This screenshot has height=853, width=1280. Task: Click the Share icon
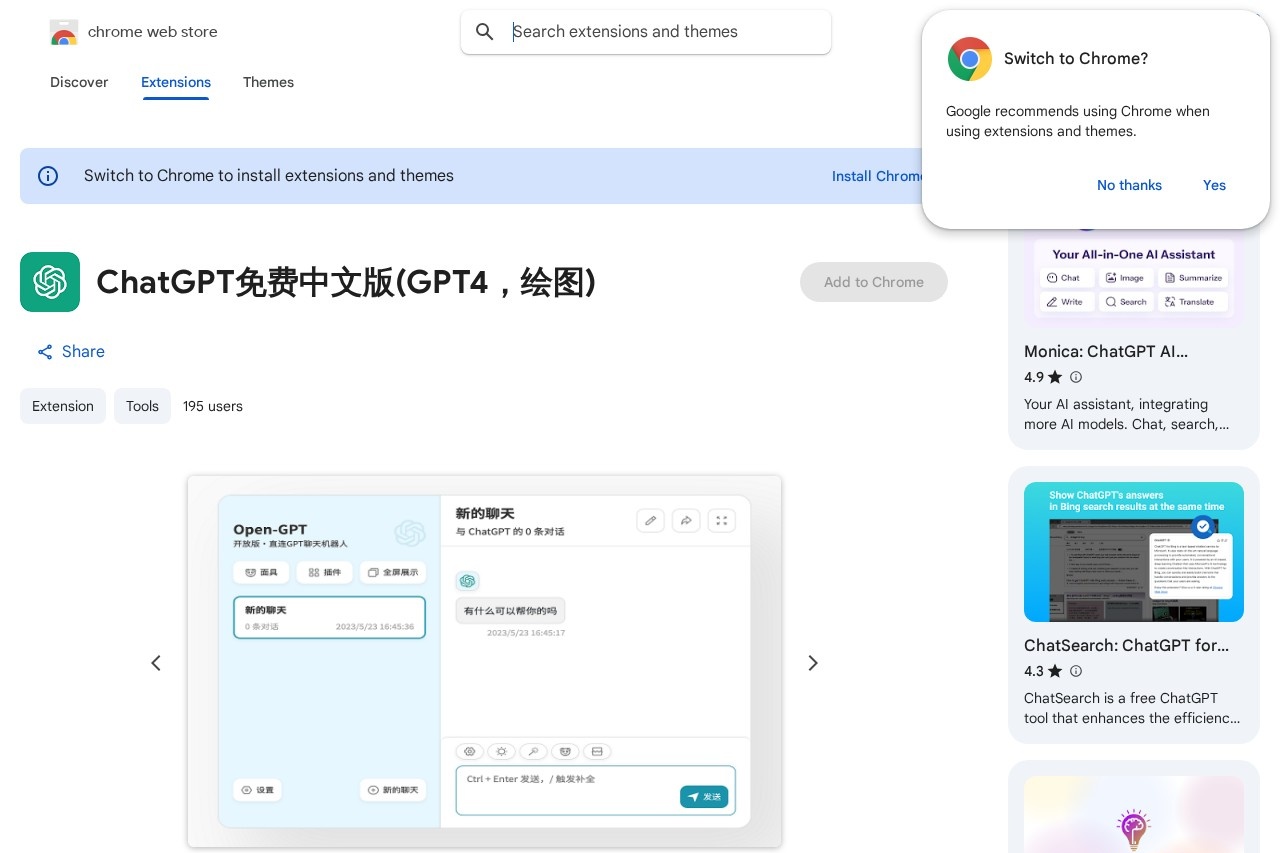45,352
